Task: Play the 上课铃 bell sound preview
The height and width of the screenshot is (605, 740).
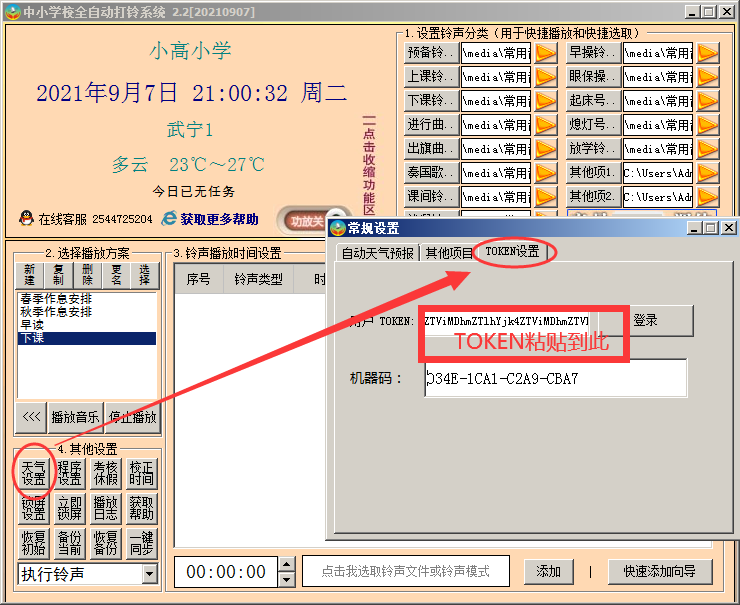Action: (x=546, y=77)
